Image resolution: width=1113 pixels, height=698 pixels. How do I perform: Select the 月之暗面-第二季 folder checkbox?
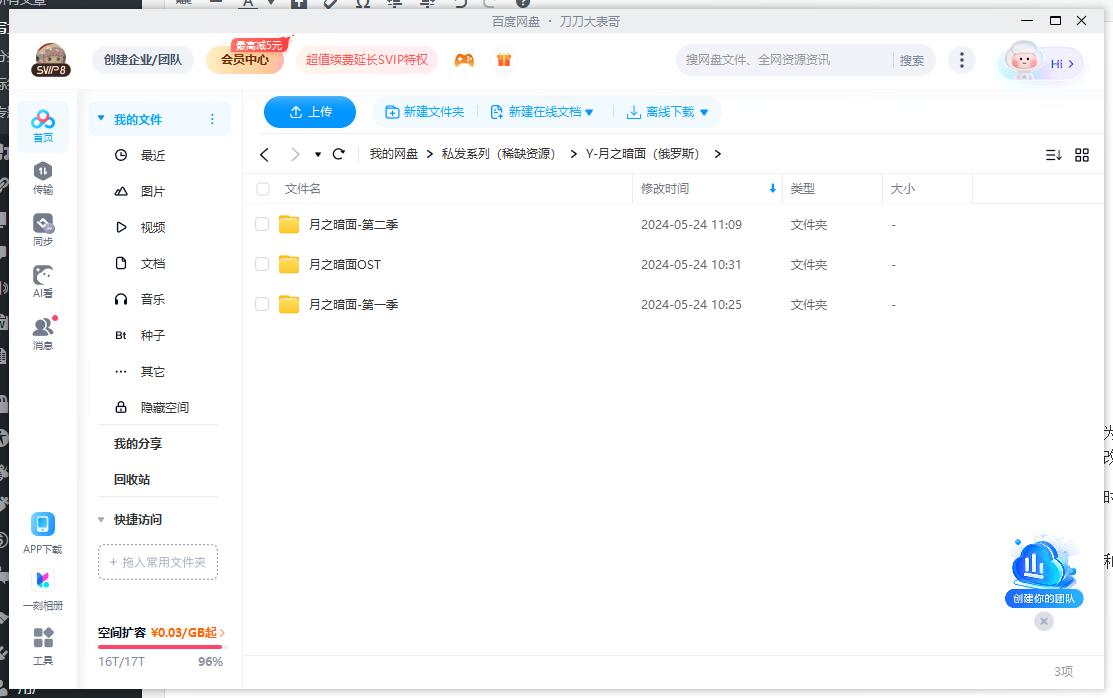pyautogui.click(x=261, y=224)
